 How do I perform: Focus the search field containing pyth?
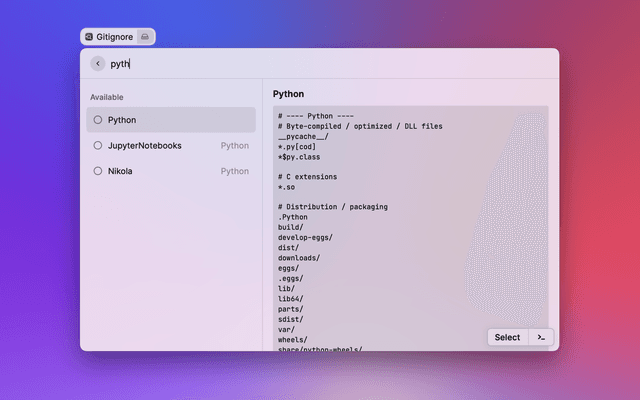[300, 63]
